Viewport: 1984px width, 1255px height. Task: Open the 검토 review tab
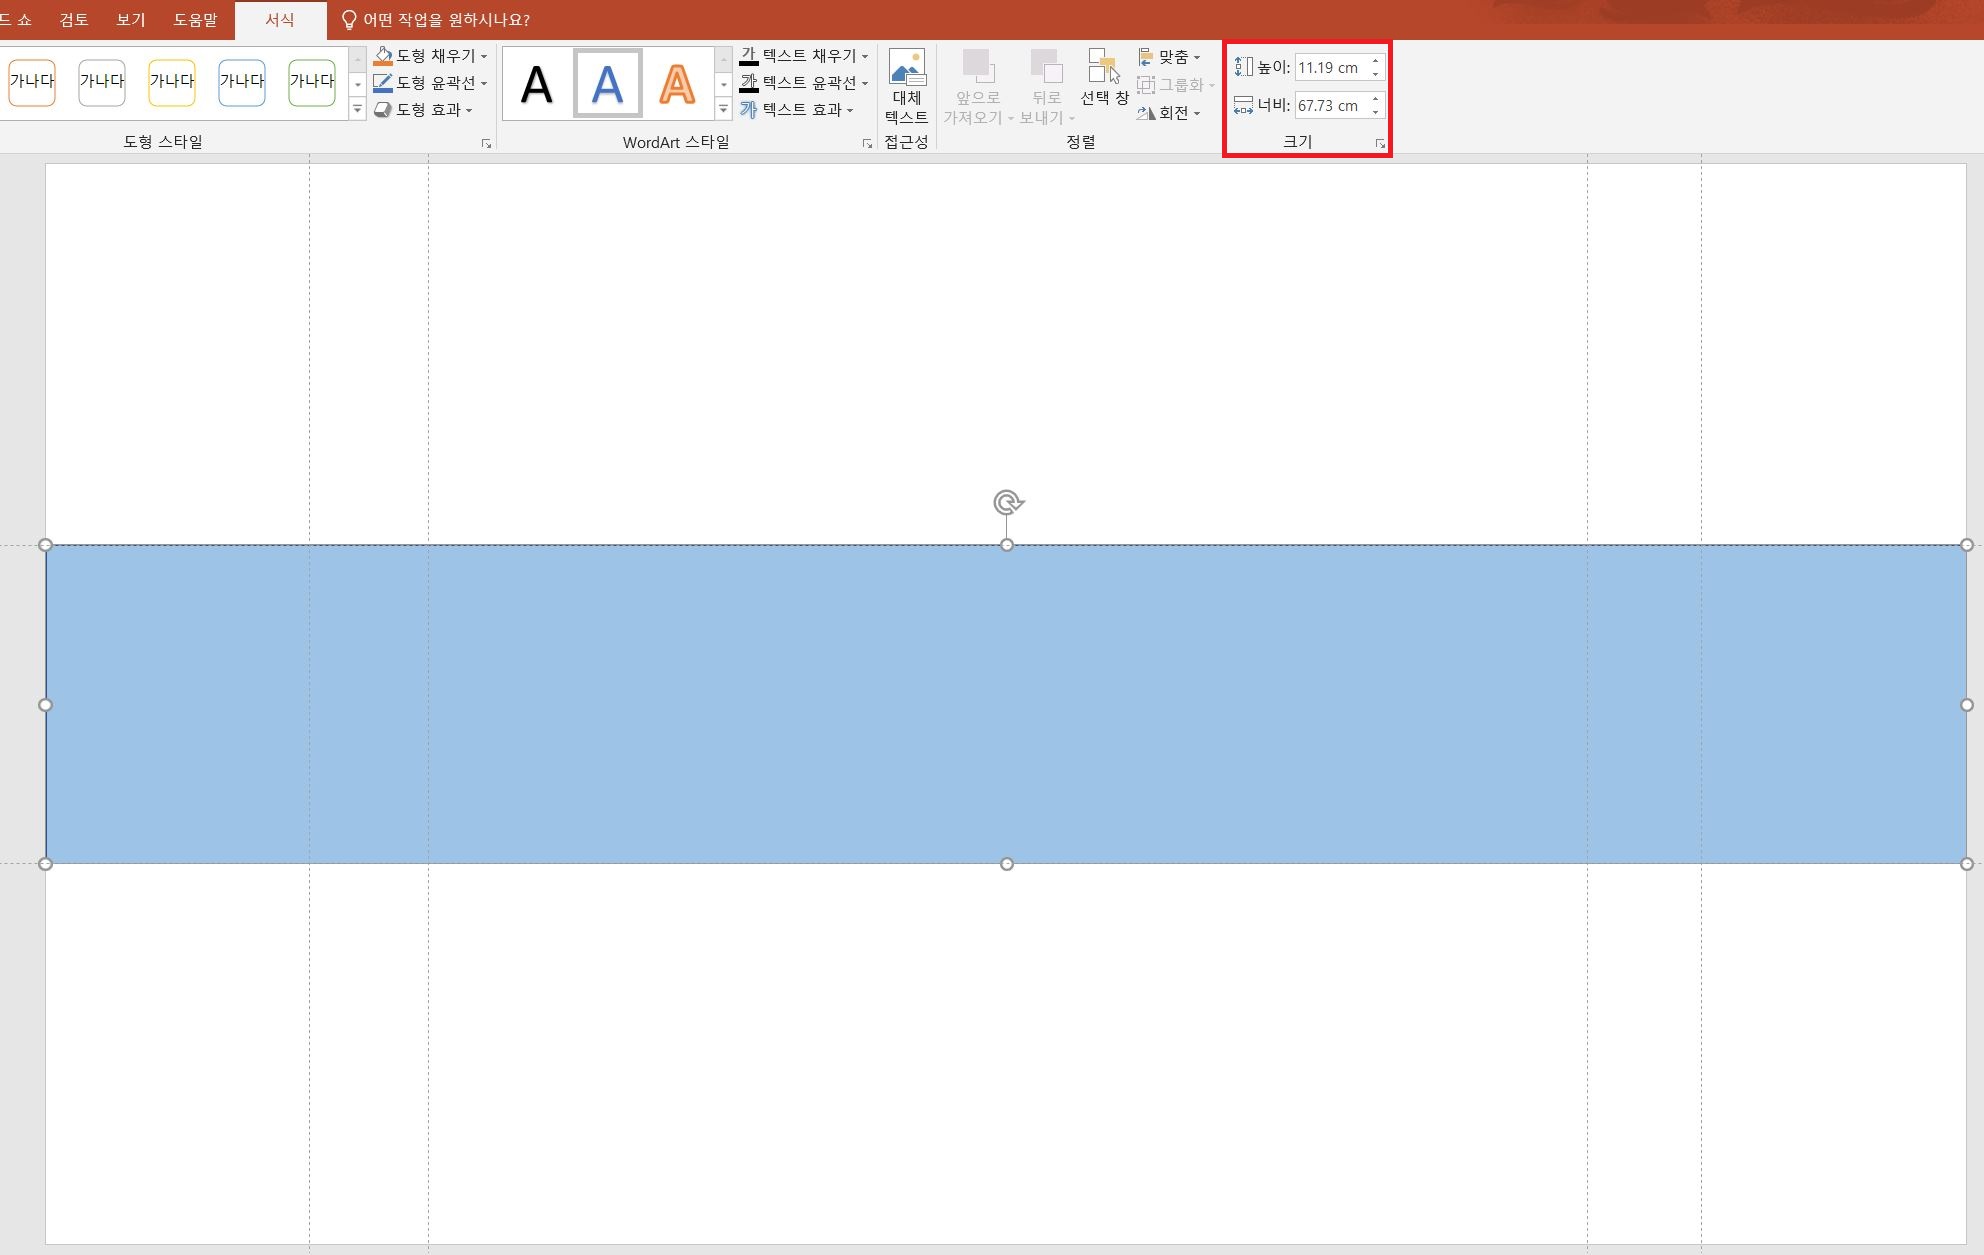coord(73,20)
